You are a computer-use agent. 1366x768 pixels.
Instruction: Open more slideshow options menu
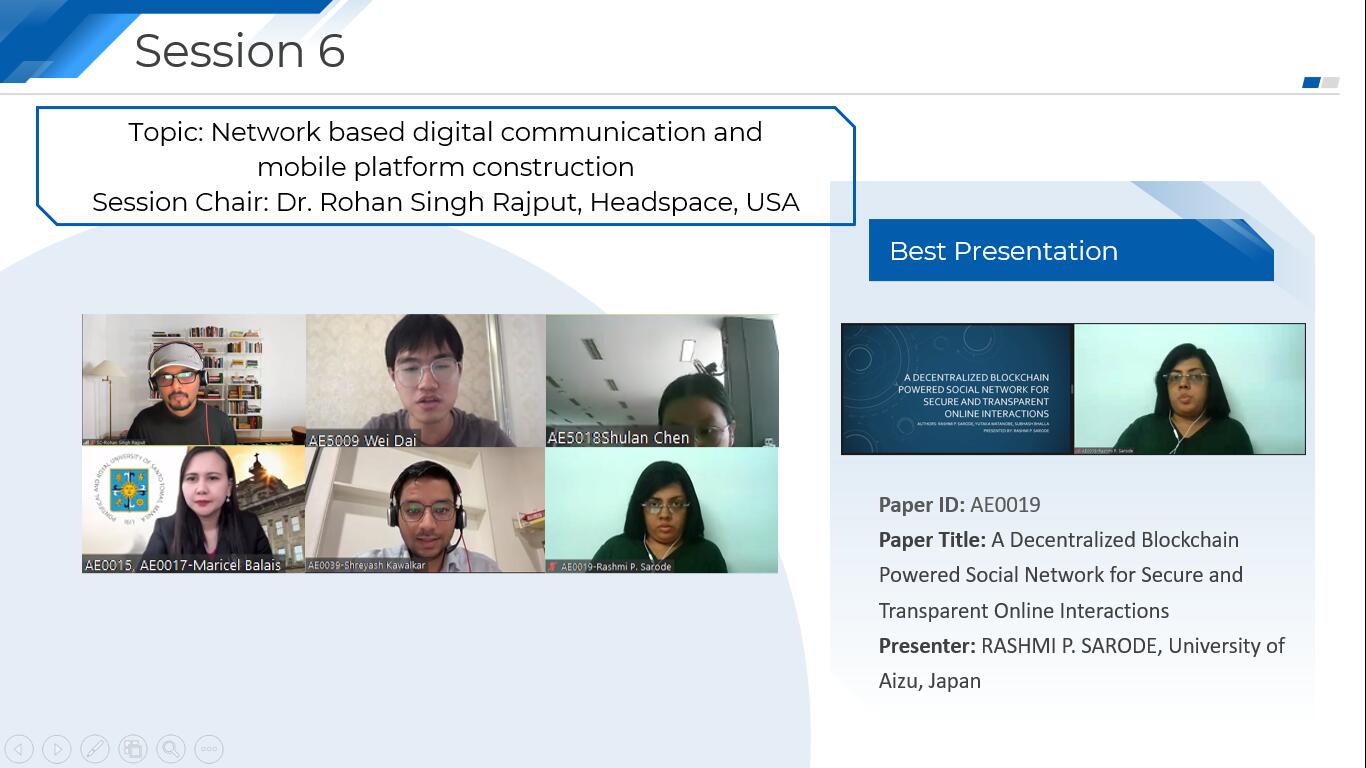coord(209,748)
